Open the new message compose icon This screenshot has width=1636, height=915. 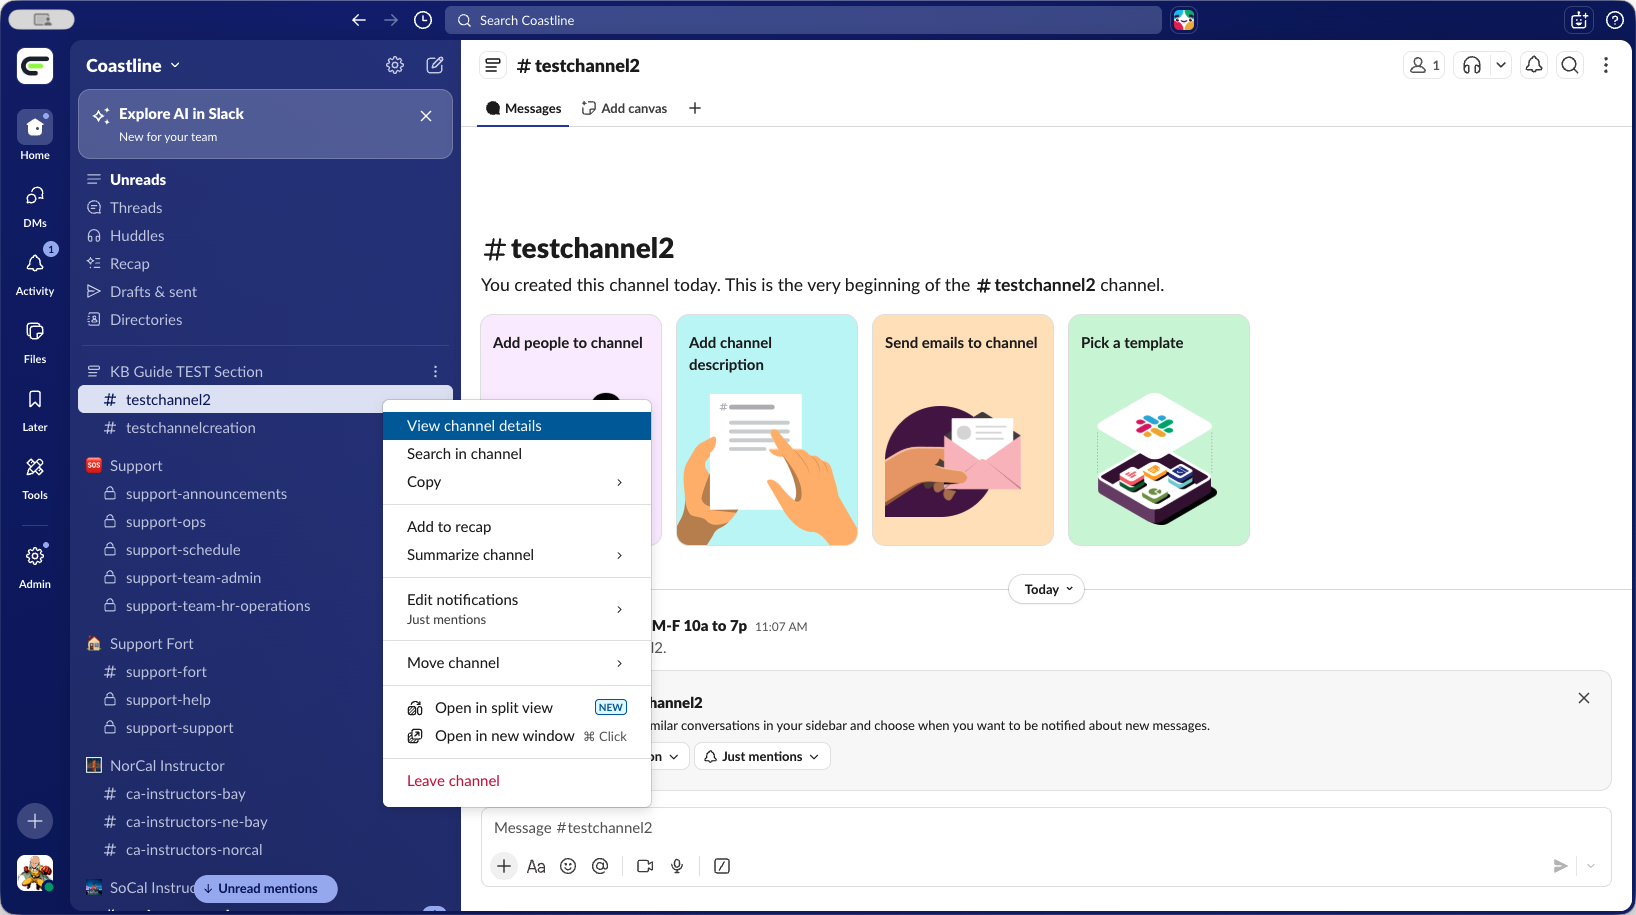[x=435, y=65]
